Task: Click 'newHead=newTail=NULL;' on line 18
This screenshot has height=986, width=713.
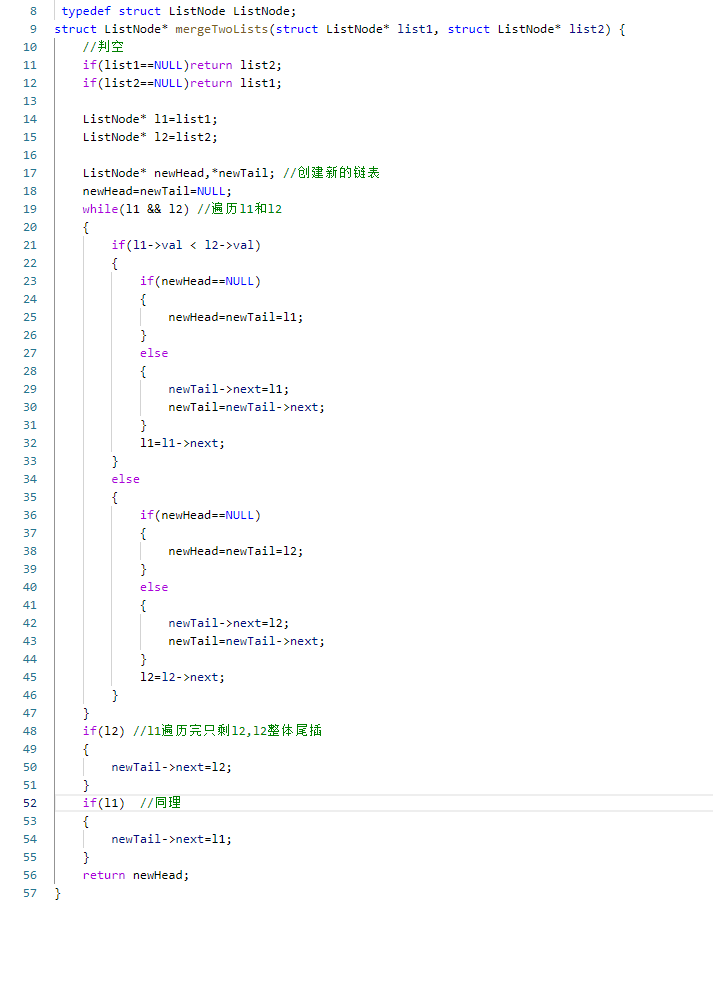Action: 157,191
